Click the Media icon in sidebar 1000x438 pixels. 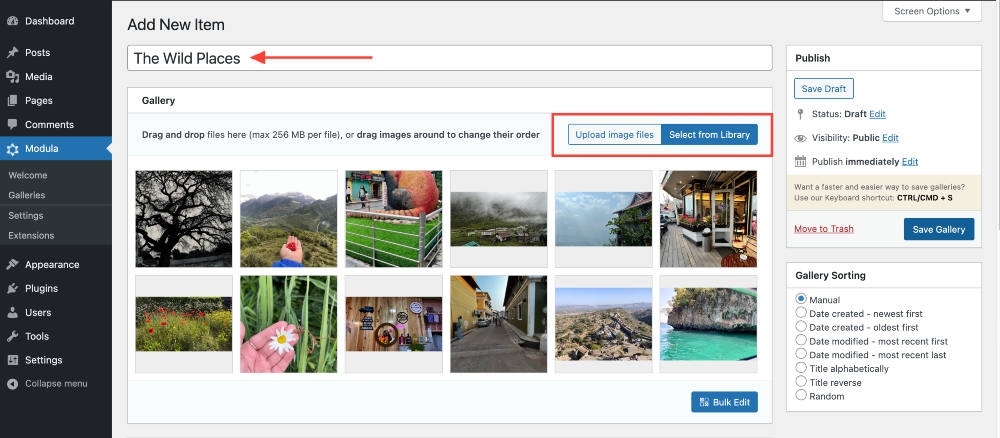(x=12, y=77)
